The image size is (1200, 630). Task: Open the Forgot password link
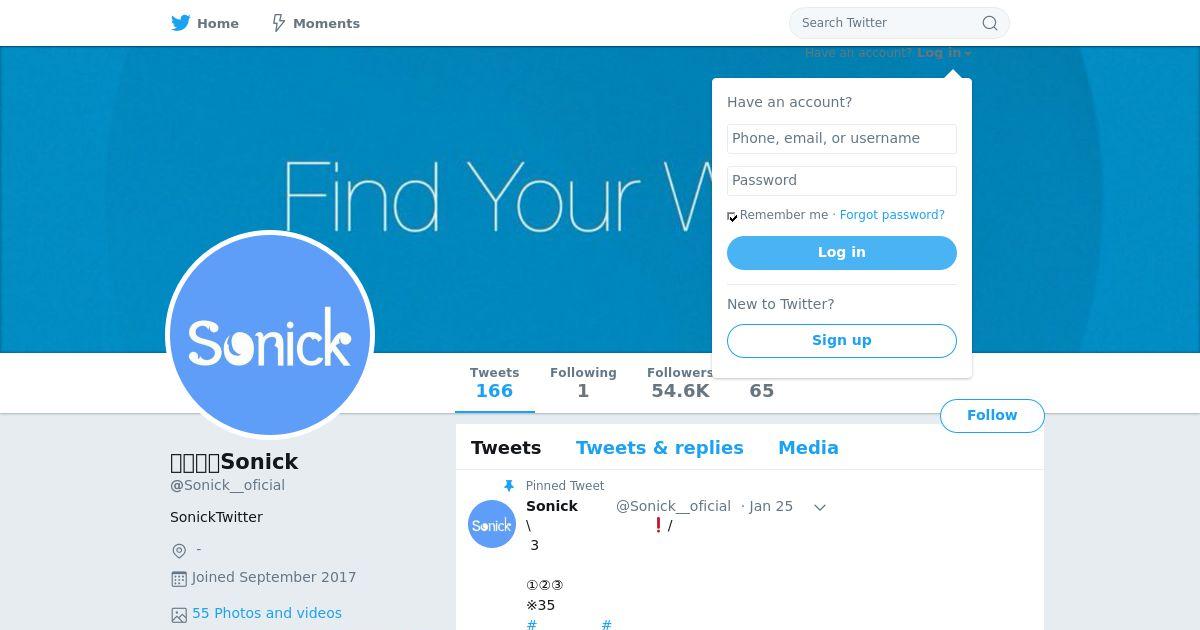(892, 215)
